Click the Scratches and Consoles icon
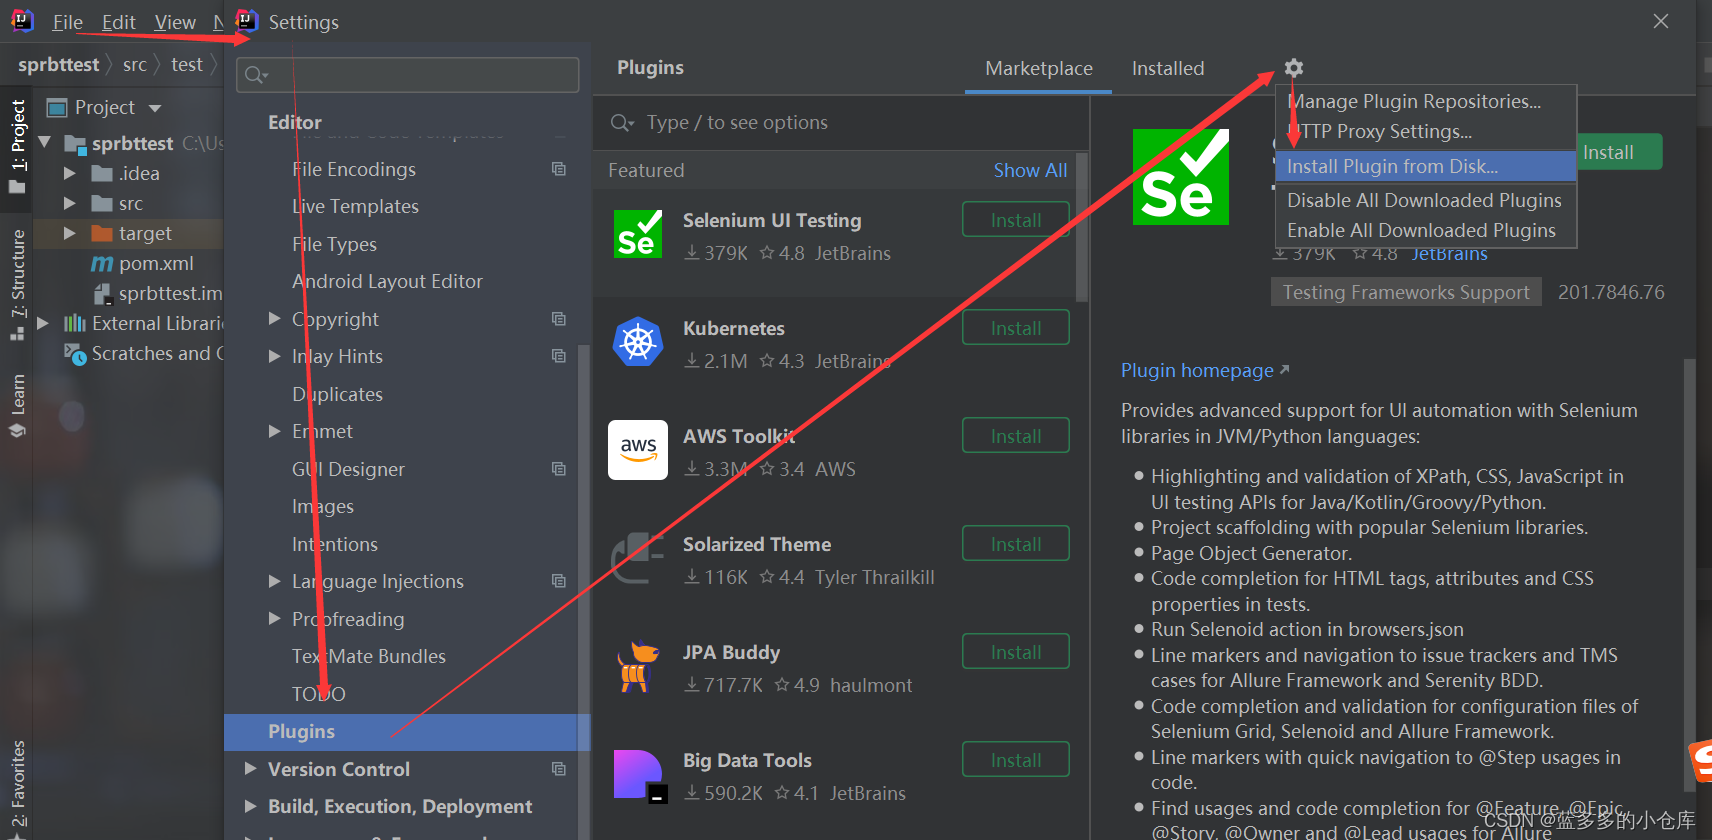Image resolution: width=1712 pixels, height=840 pixels. pos(75,354)
